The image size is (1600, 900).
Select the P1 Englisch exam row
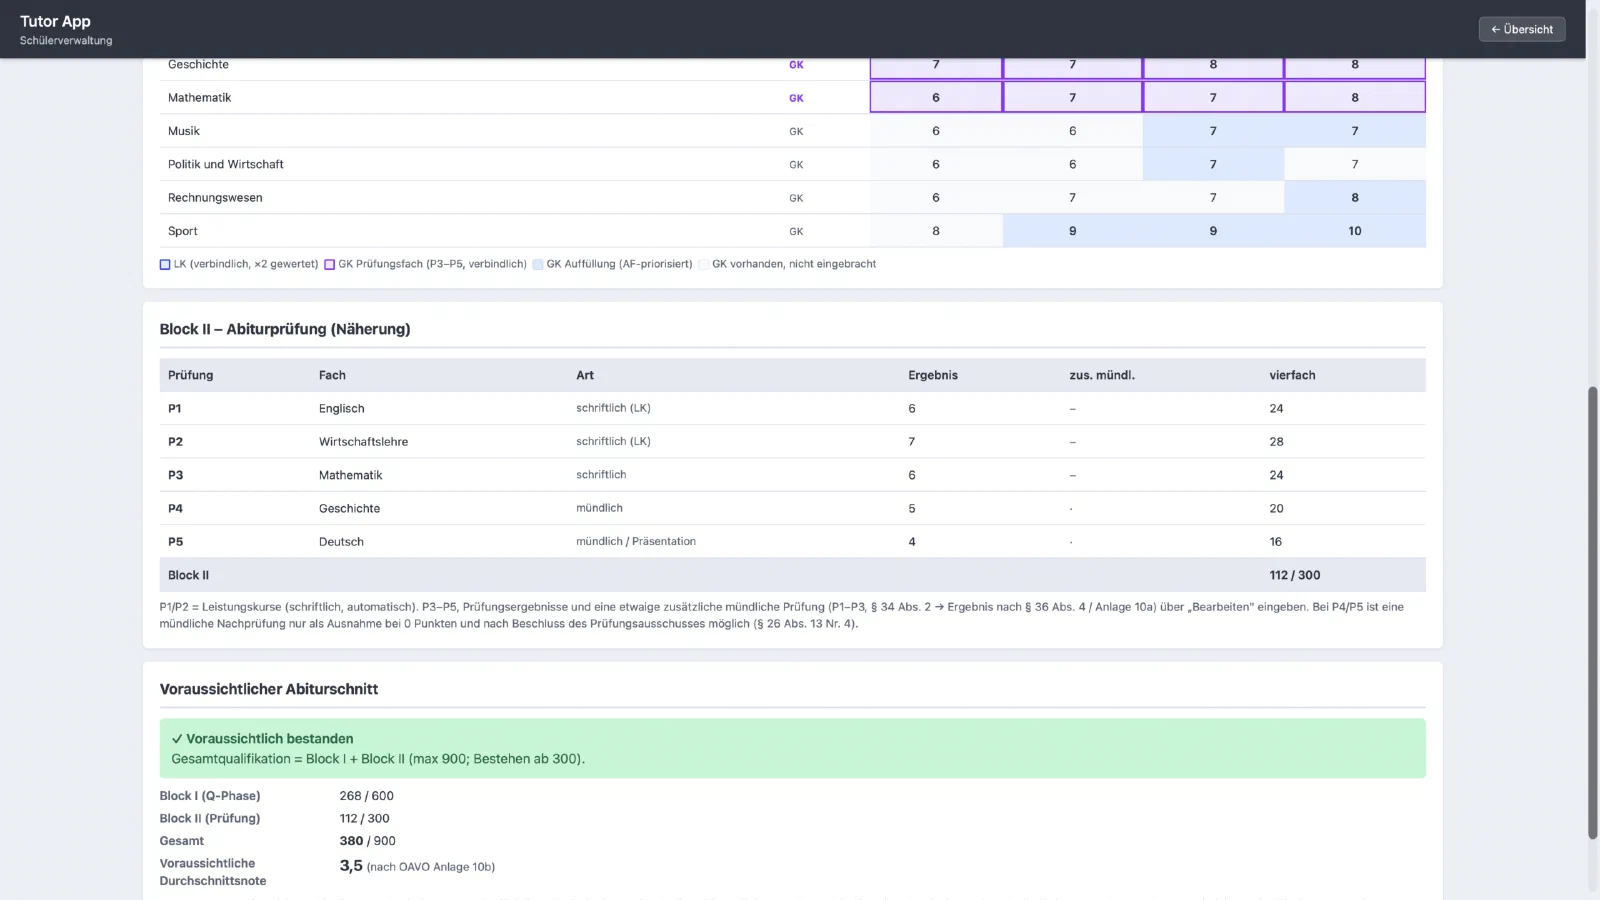[x=792, y=408]
